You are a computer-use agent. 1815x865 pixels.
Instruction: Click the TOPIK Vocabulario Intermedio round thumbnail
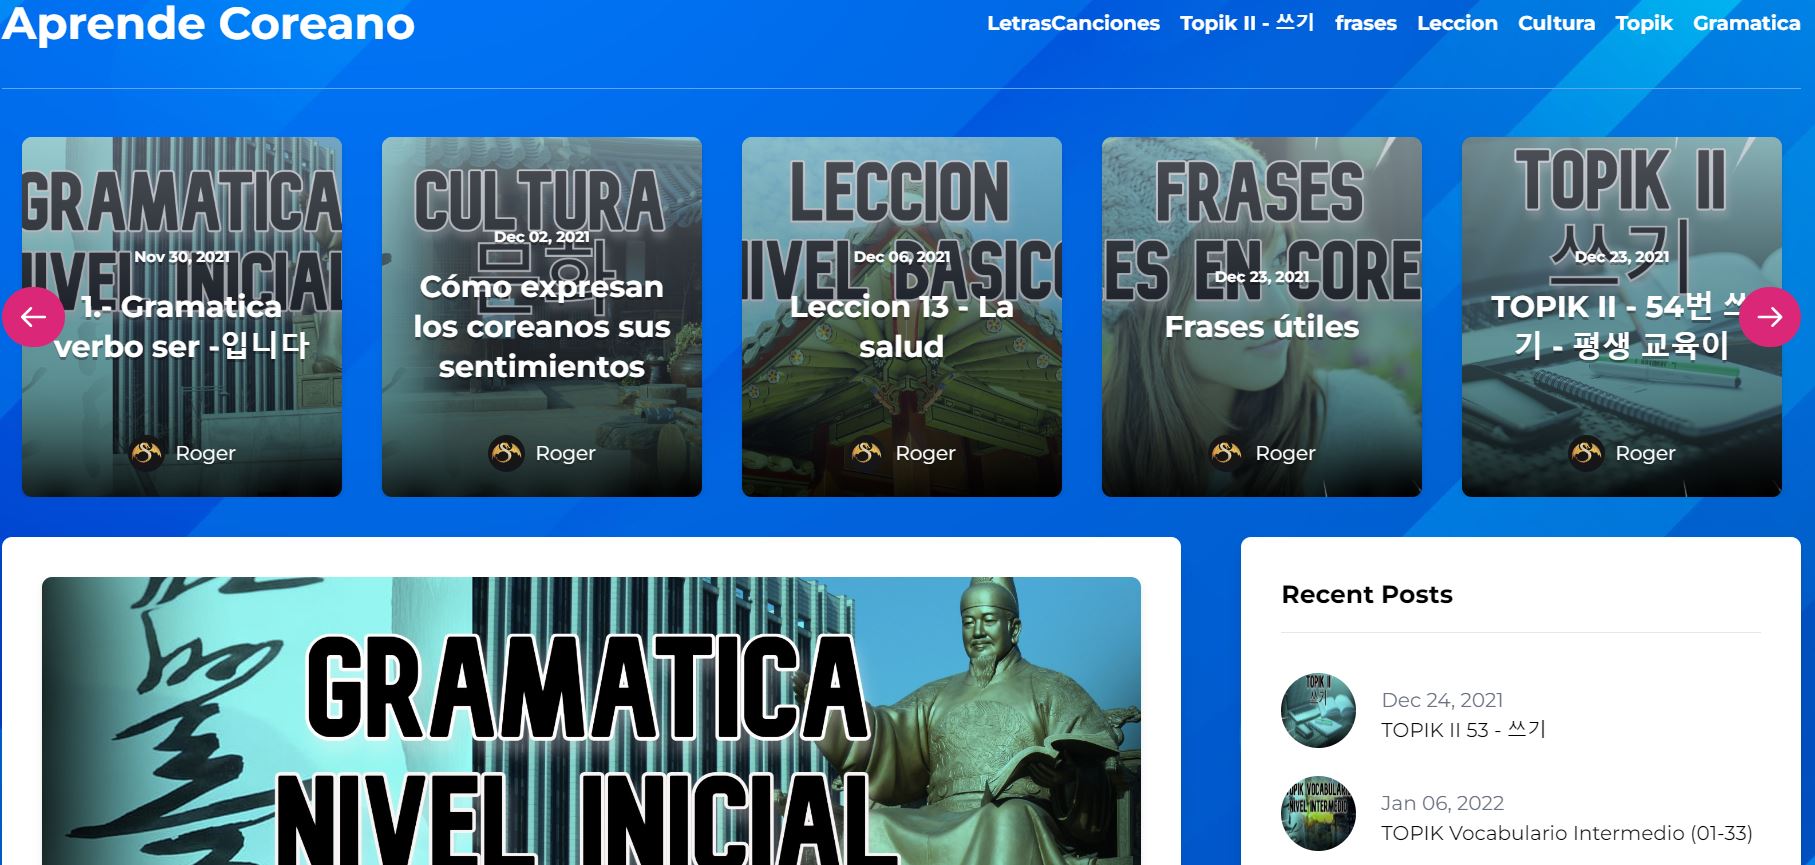(1318, 814)
